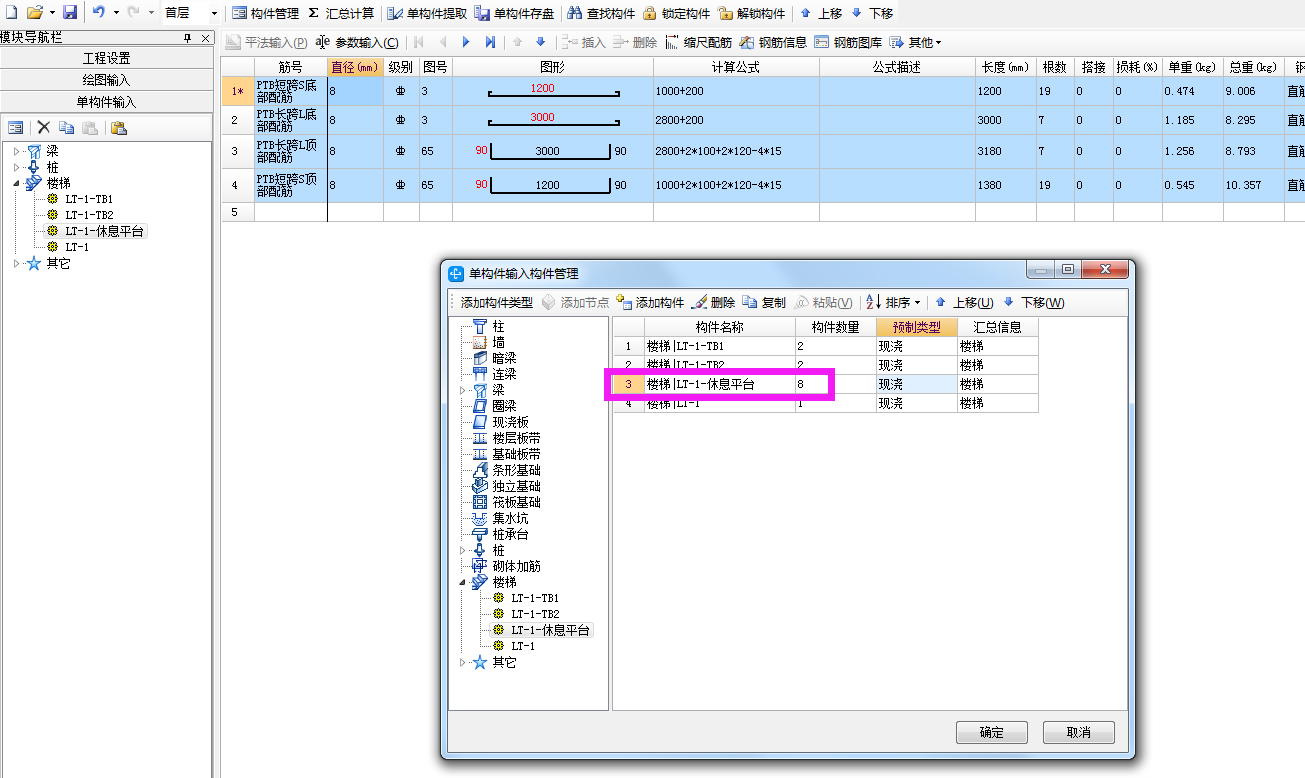Click the New file icon
Viewport: 1305px width, 778px height.
[x=10, y=12]
